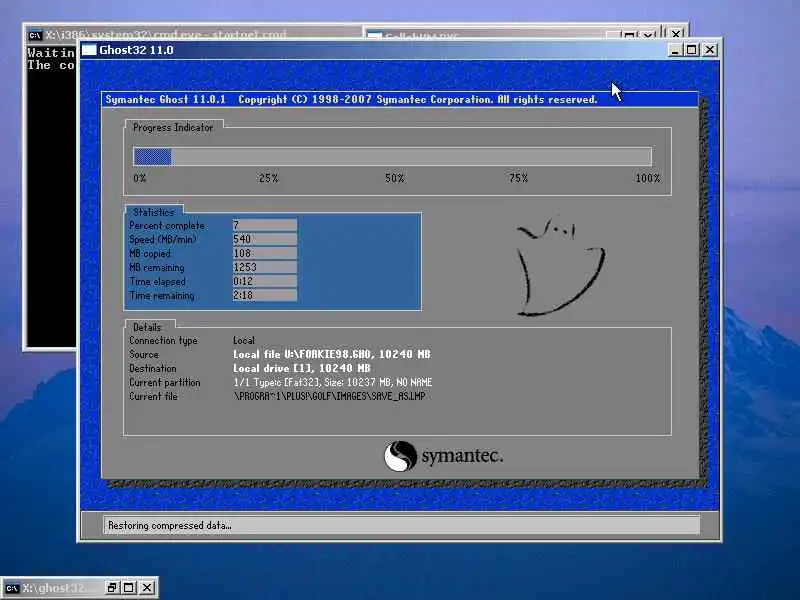Click the Ghost mascot drawing

pos(560,267)
